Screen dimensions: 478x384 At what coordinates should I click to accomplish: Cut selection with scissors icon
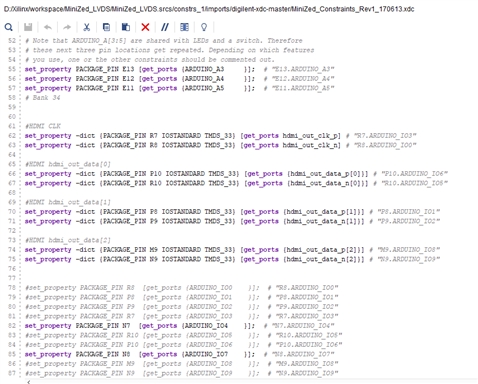(87, 27)
